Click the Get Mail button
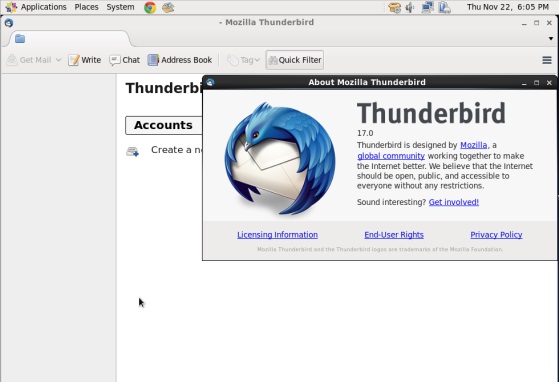 (29, 60)
